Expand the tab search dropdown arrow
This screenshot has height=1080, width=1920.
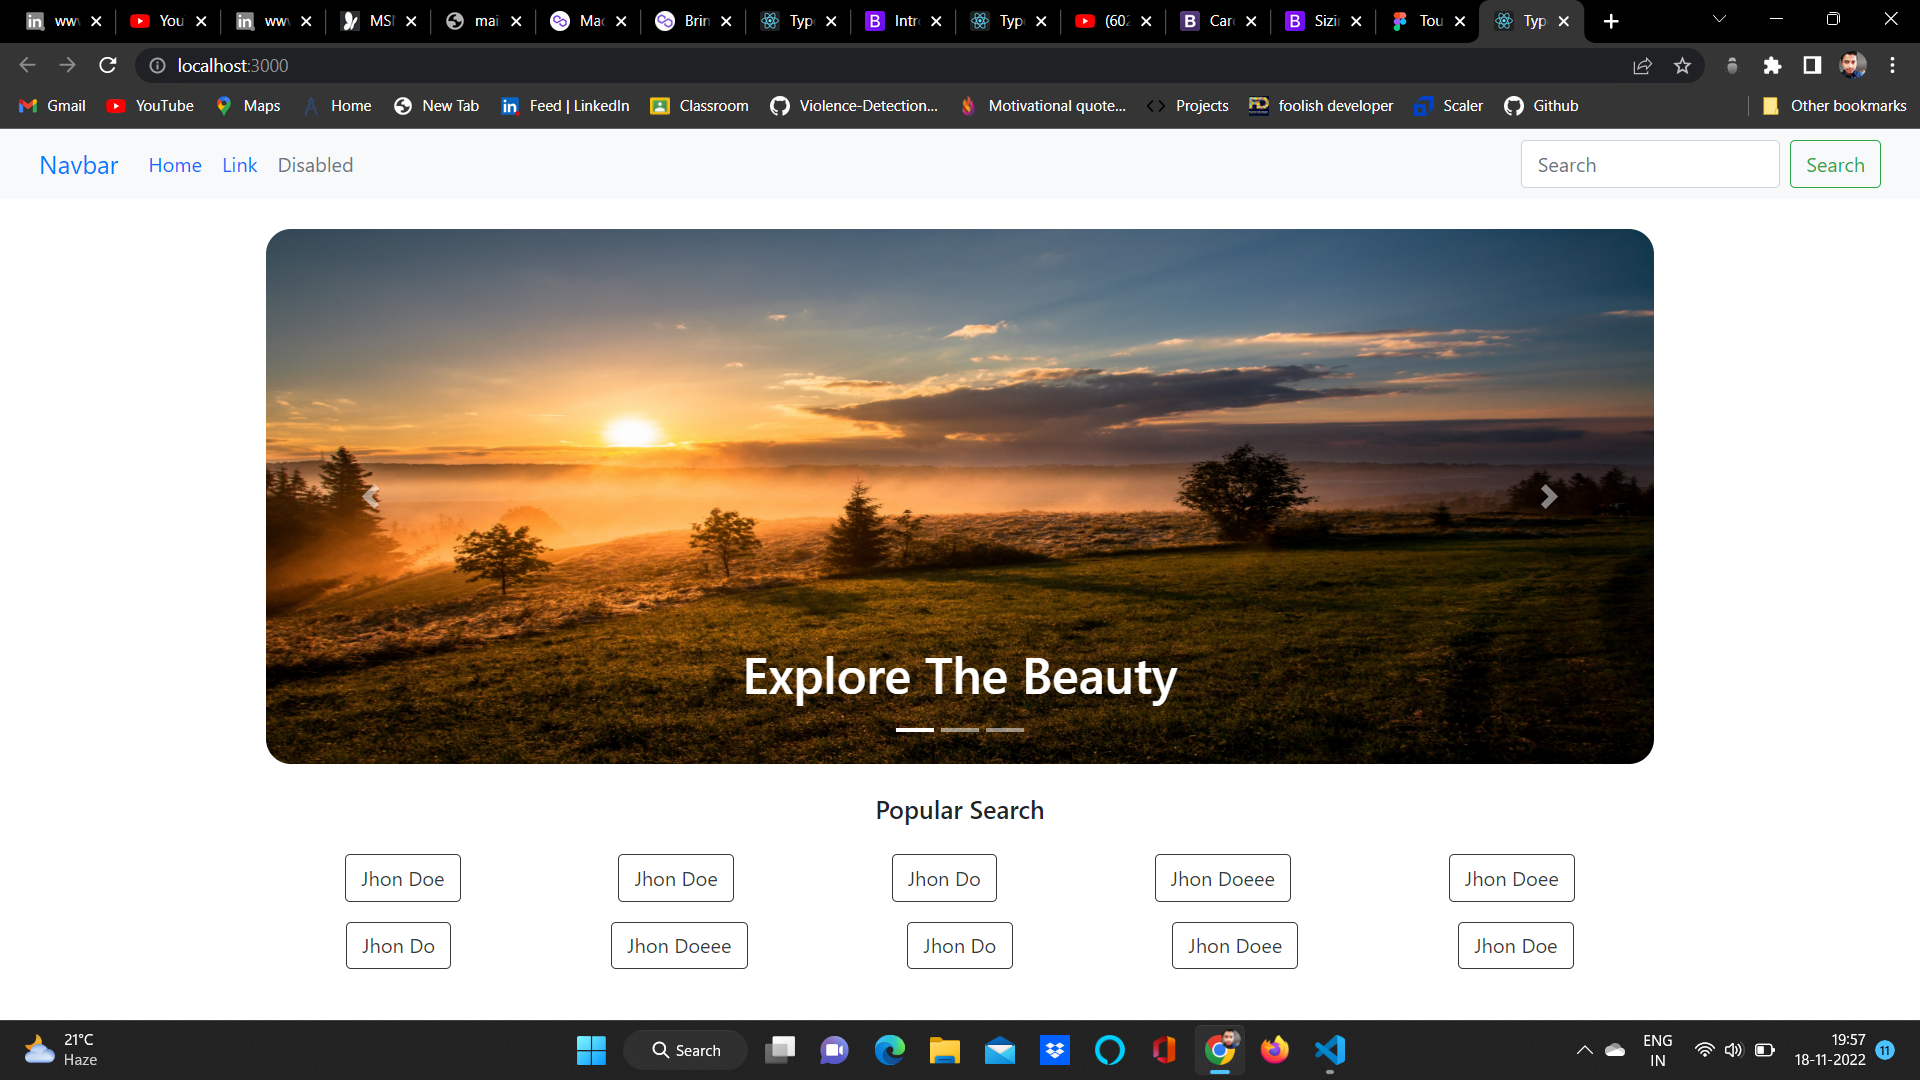pos(1719,20)
